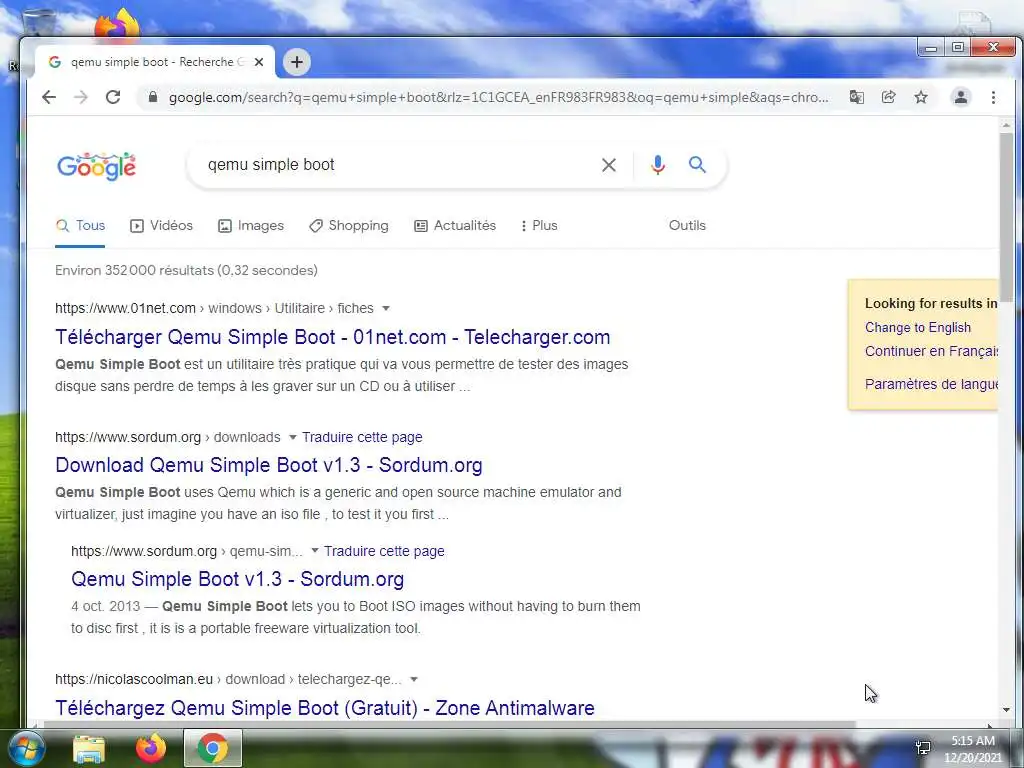Click Change to English link
Viewport: 1024px width, 768px height.
coord(918,327)
